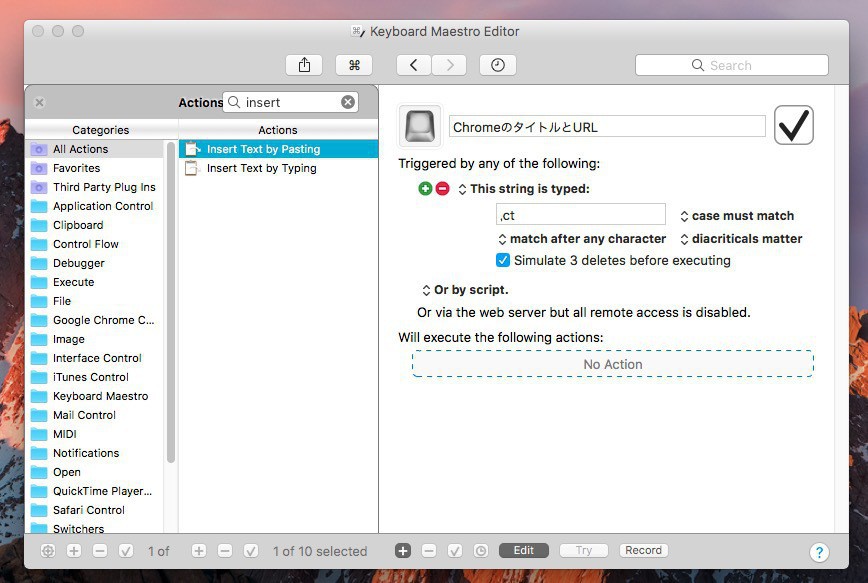Open the iTunes Control category
Screen dimensions: 868x583
tap(94, 377)
